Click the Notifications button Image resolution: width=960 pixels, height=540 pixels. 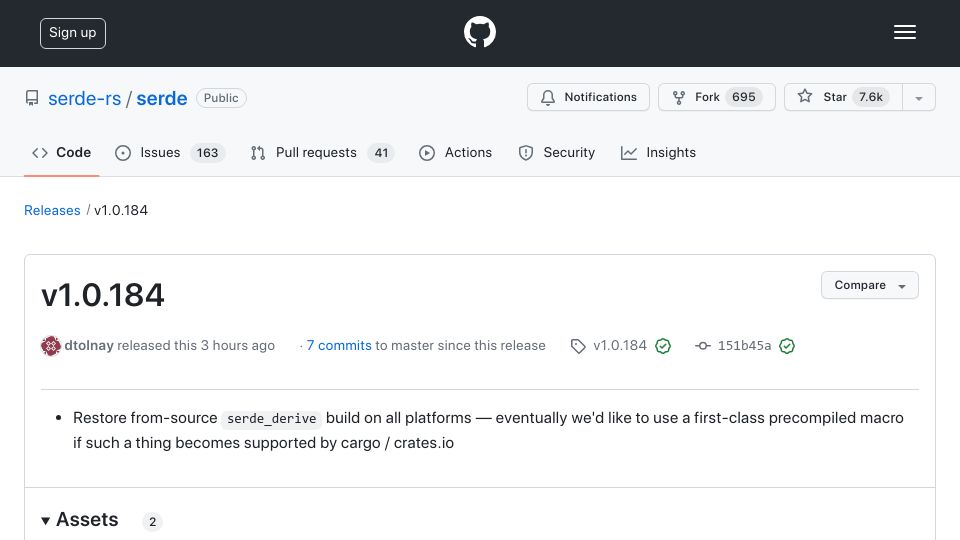click(588, 97)
